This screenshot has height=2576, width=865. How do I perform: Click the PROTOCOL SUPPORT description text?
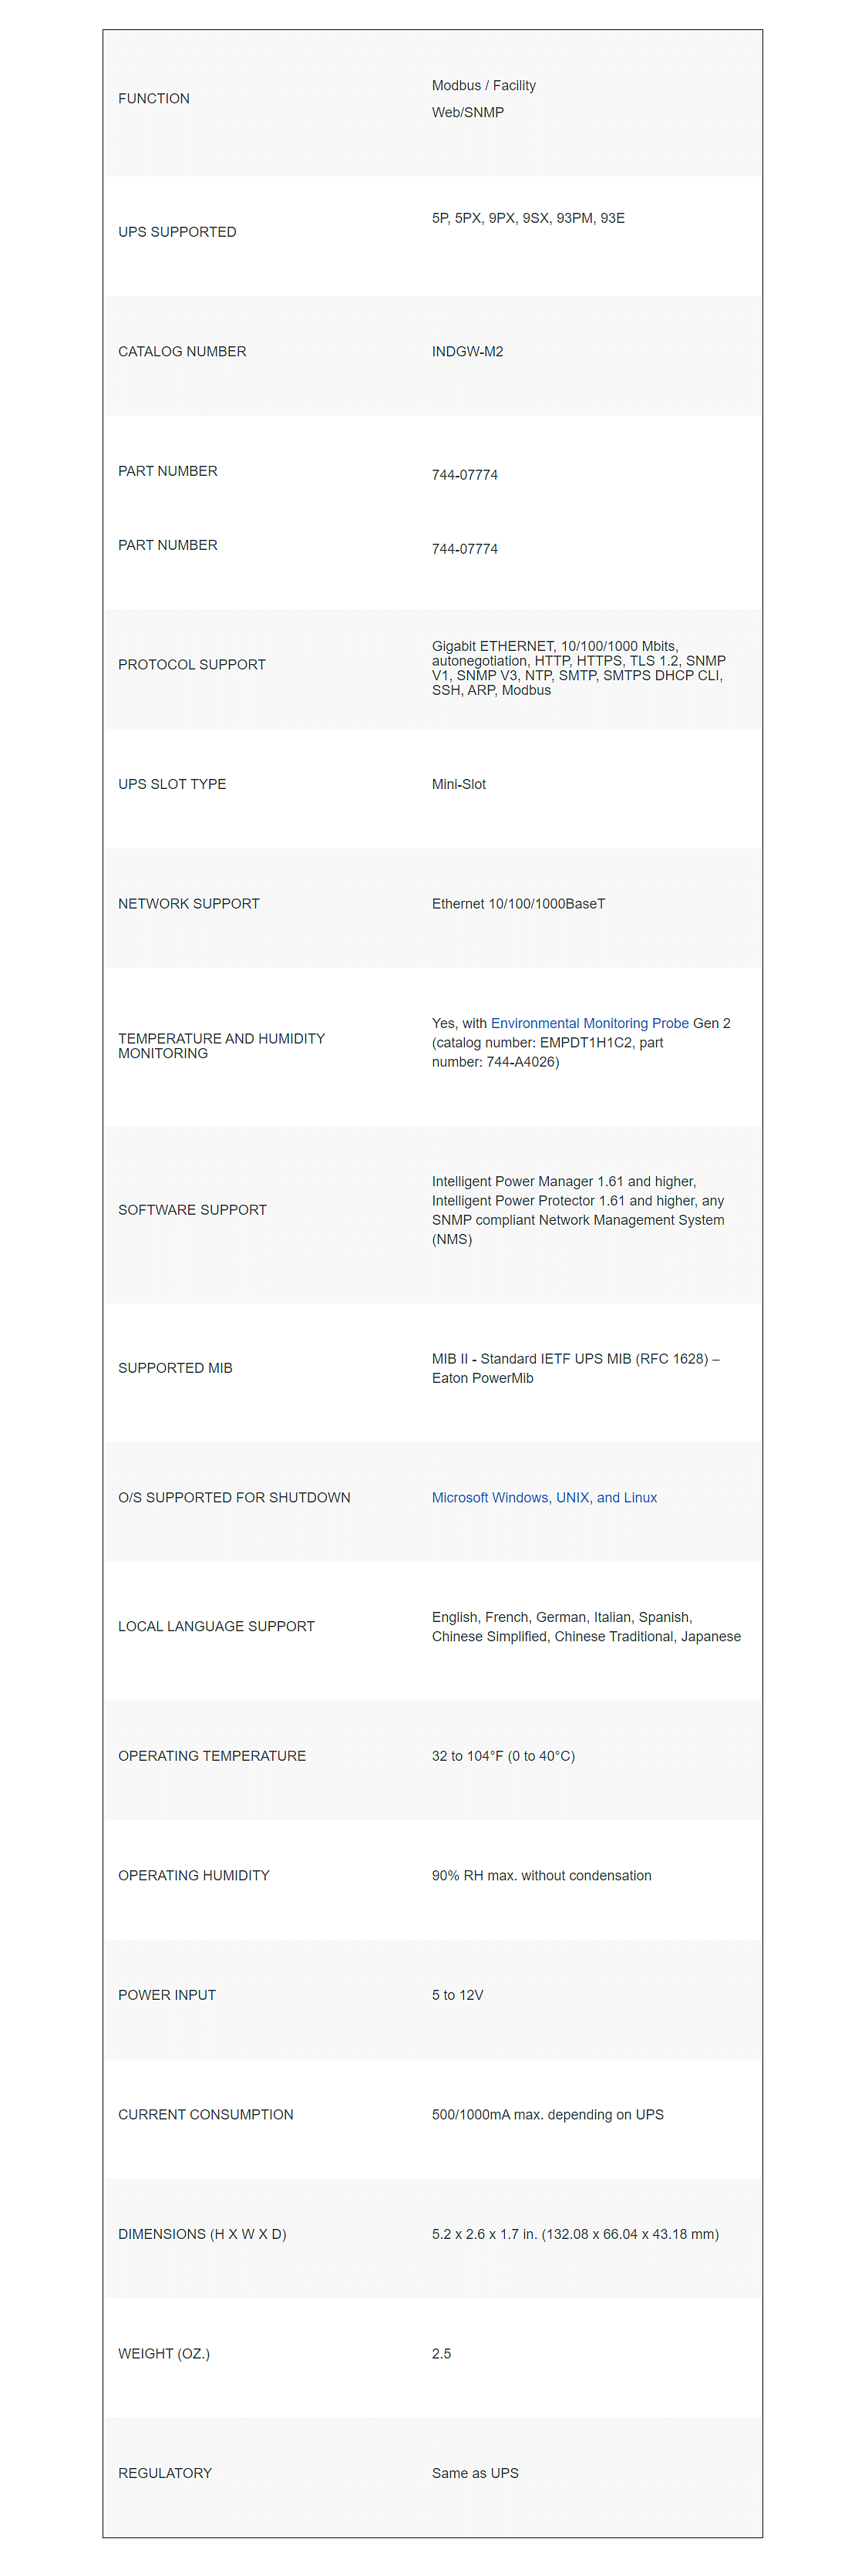pyautogui.click(x=579, y=668)
